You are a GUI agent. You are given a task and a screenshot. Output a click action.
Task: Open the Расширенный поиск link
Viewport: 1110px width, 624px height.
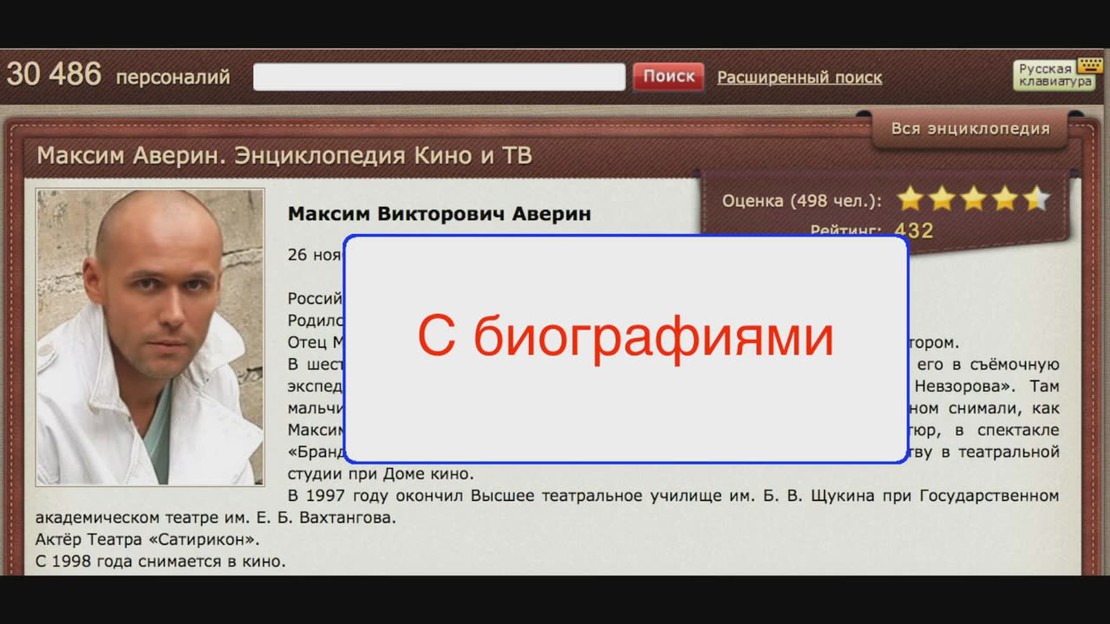[799, 77]
